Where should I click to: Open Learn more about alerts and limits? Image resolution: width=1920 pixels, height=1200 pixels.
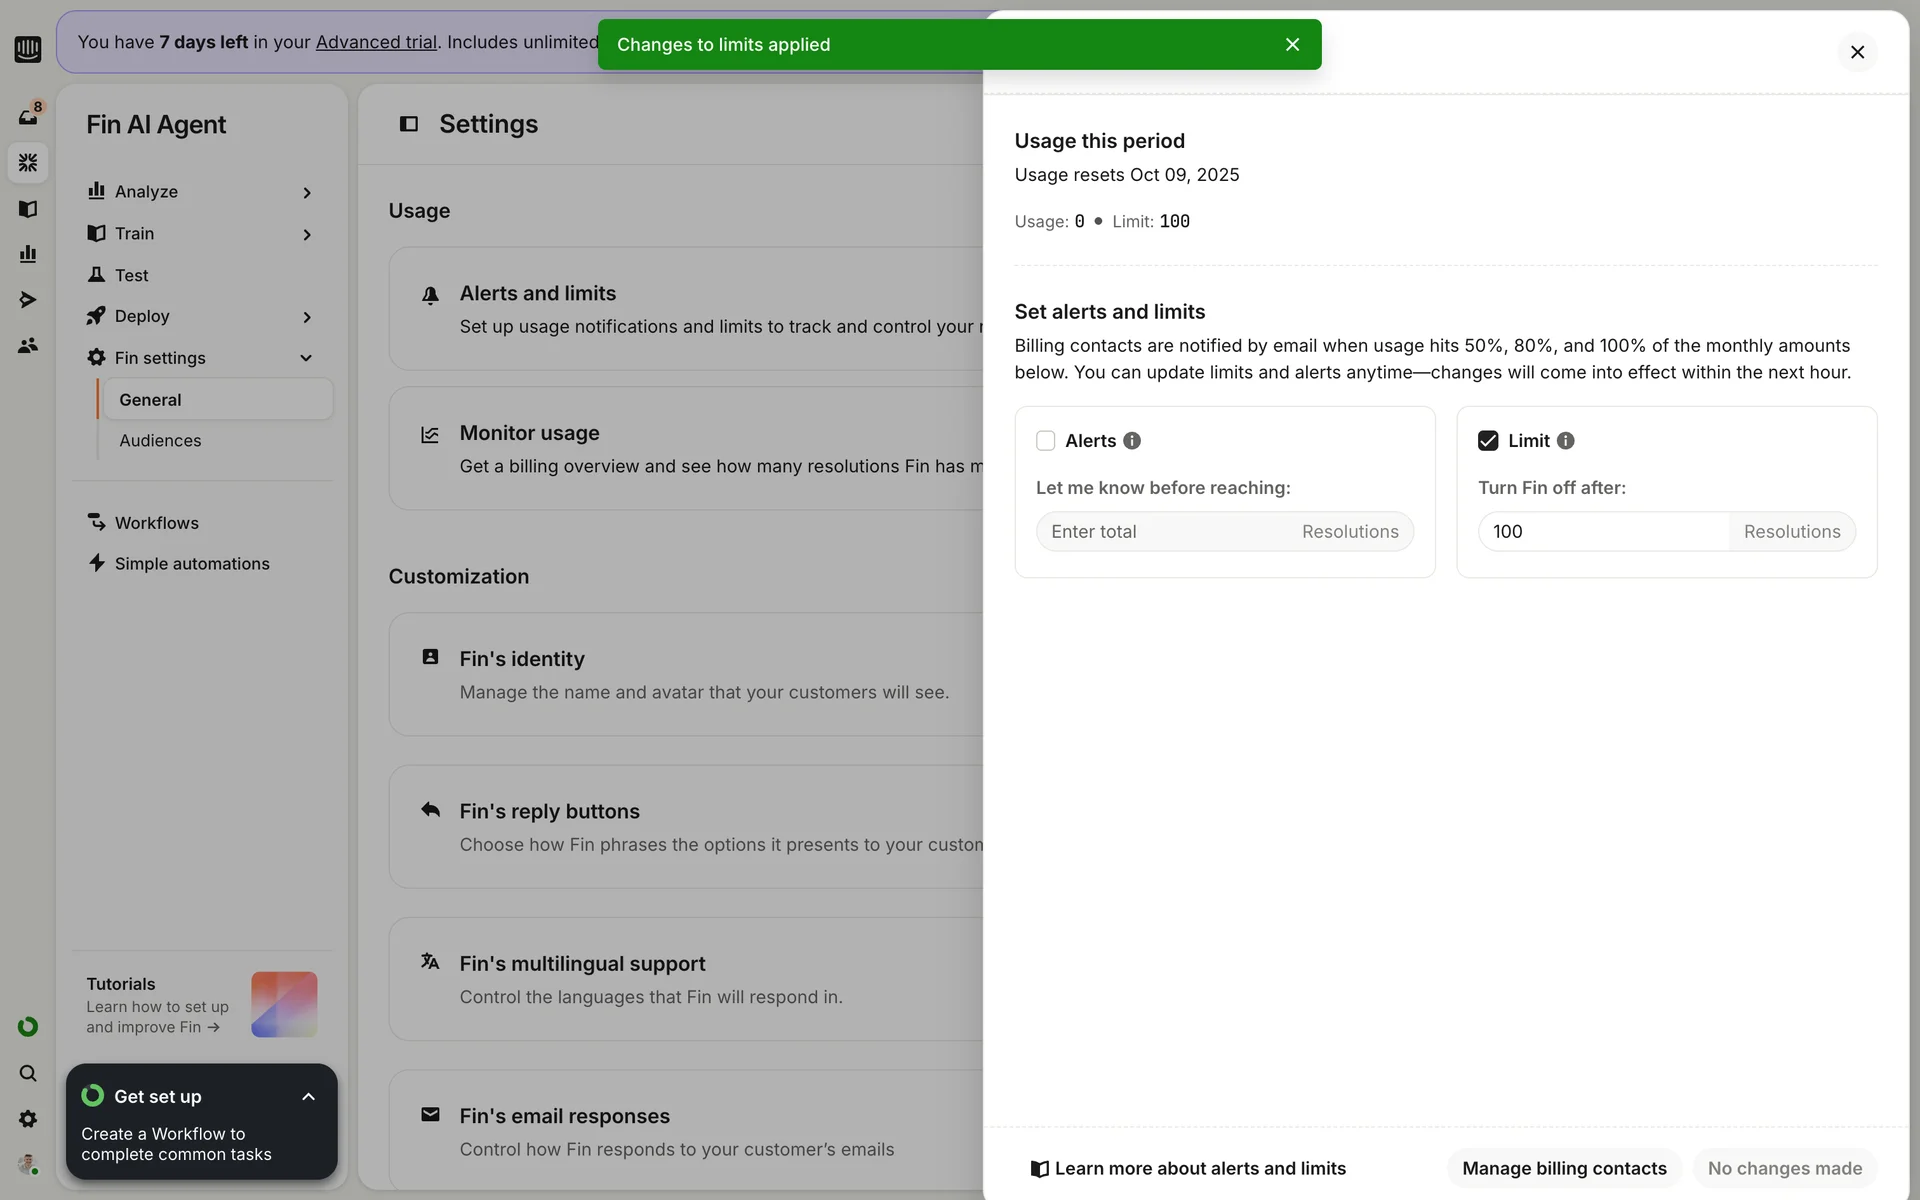click(x=1188, y=1168)
